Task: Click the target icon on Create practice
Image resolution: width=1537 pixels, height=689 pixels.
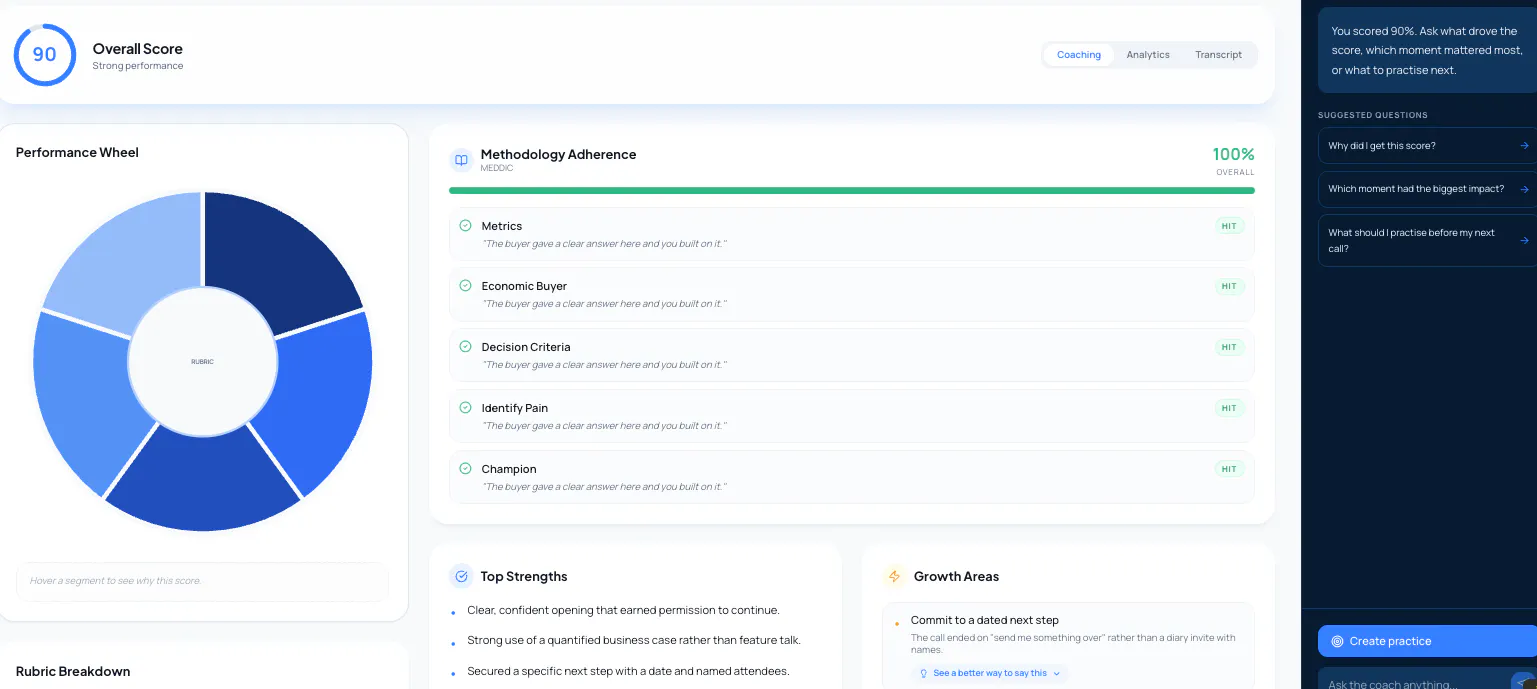Action: [x=1337, y=641]
